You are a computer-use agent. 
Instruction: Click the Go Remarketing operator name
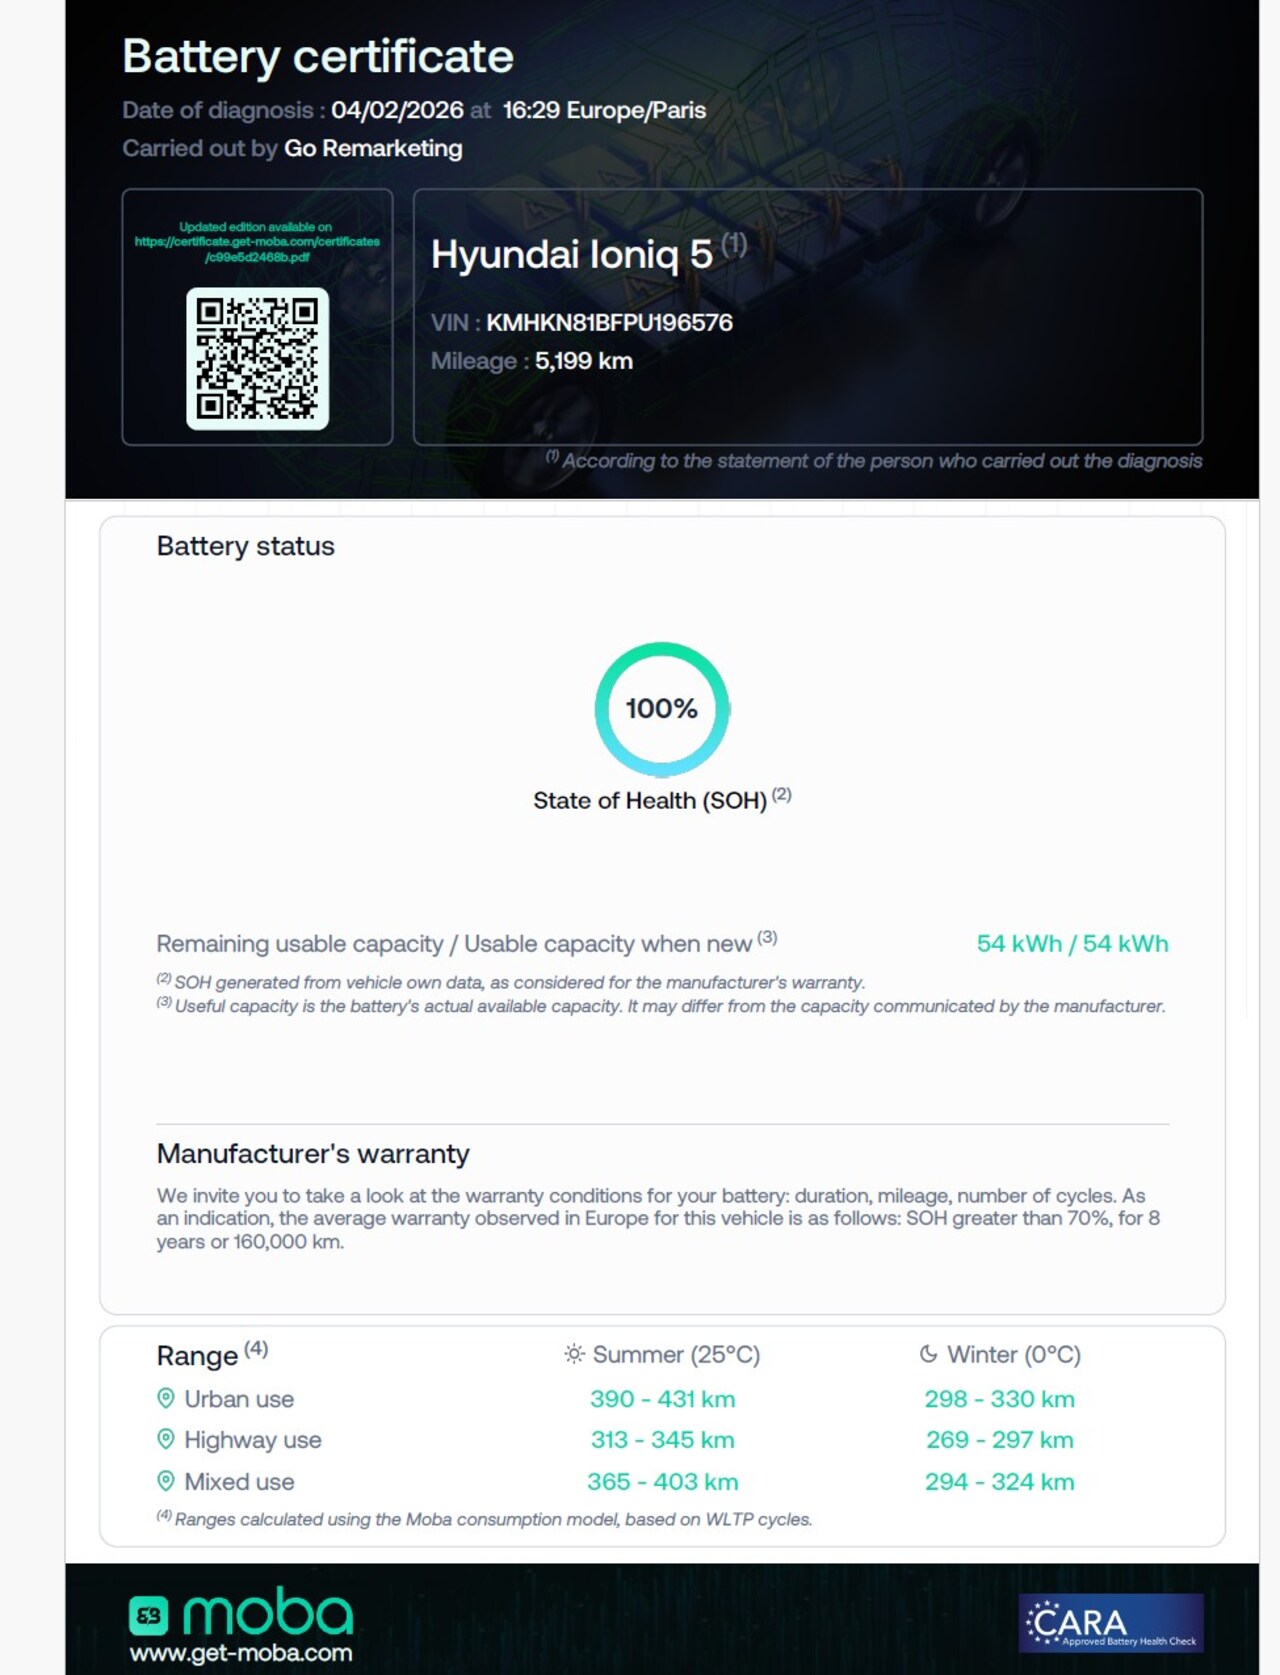point(373,148)
